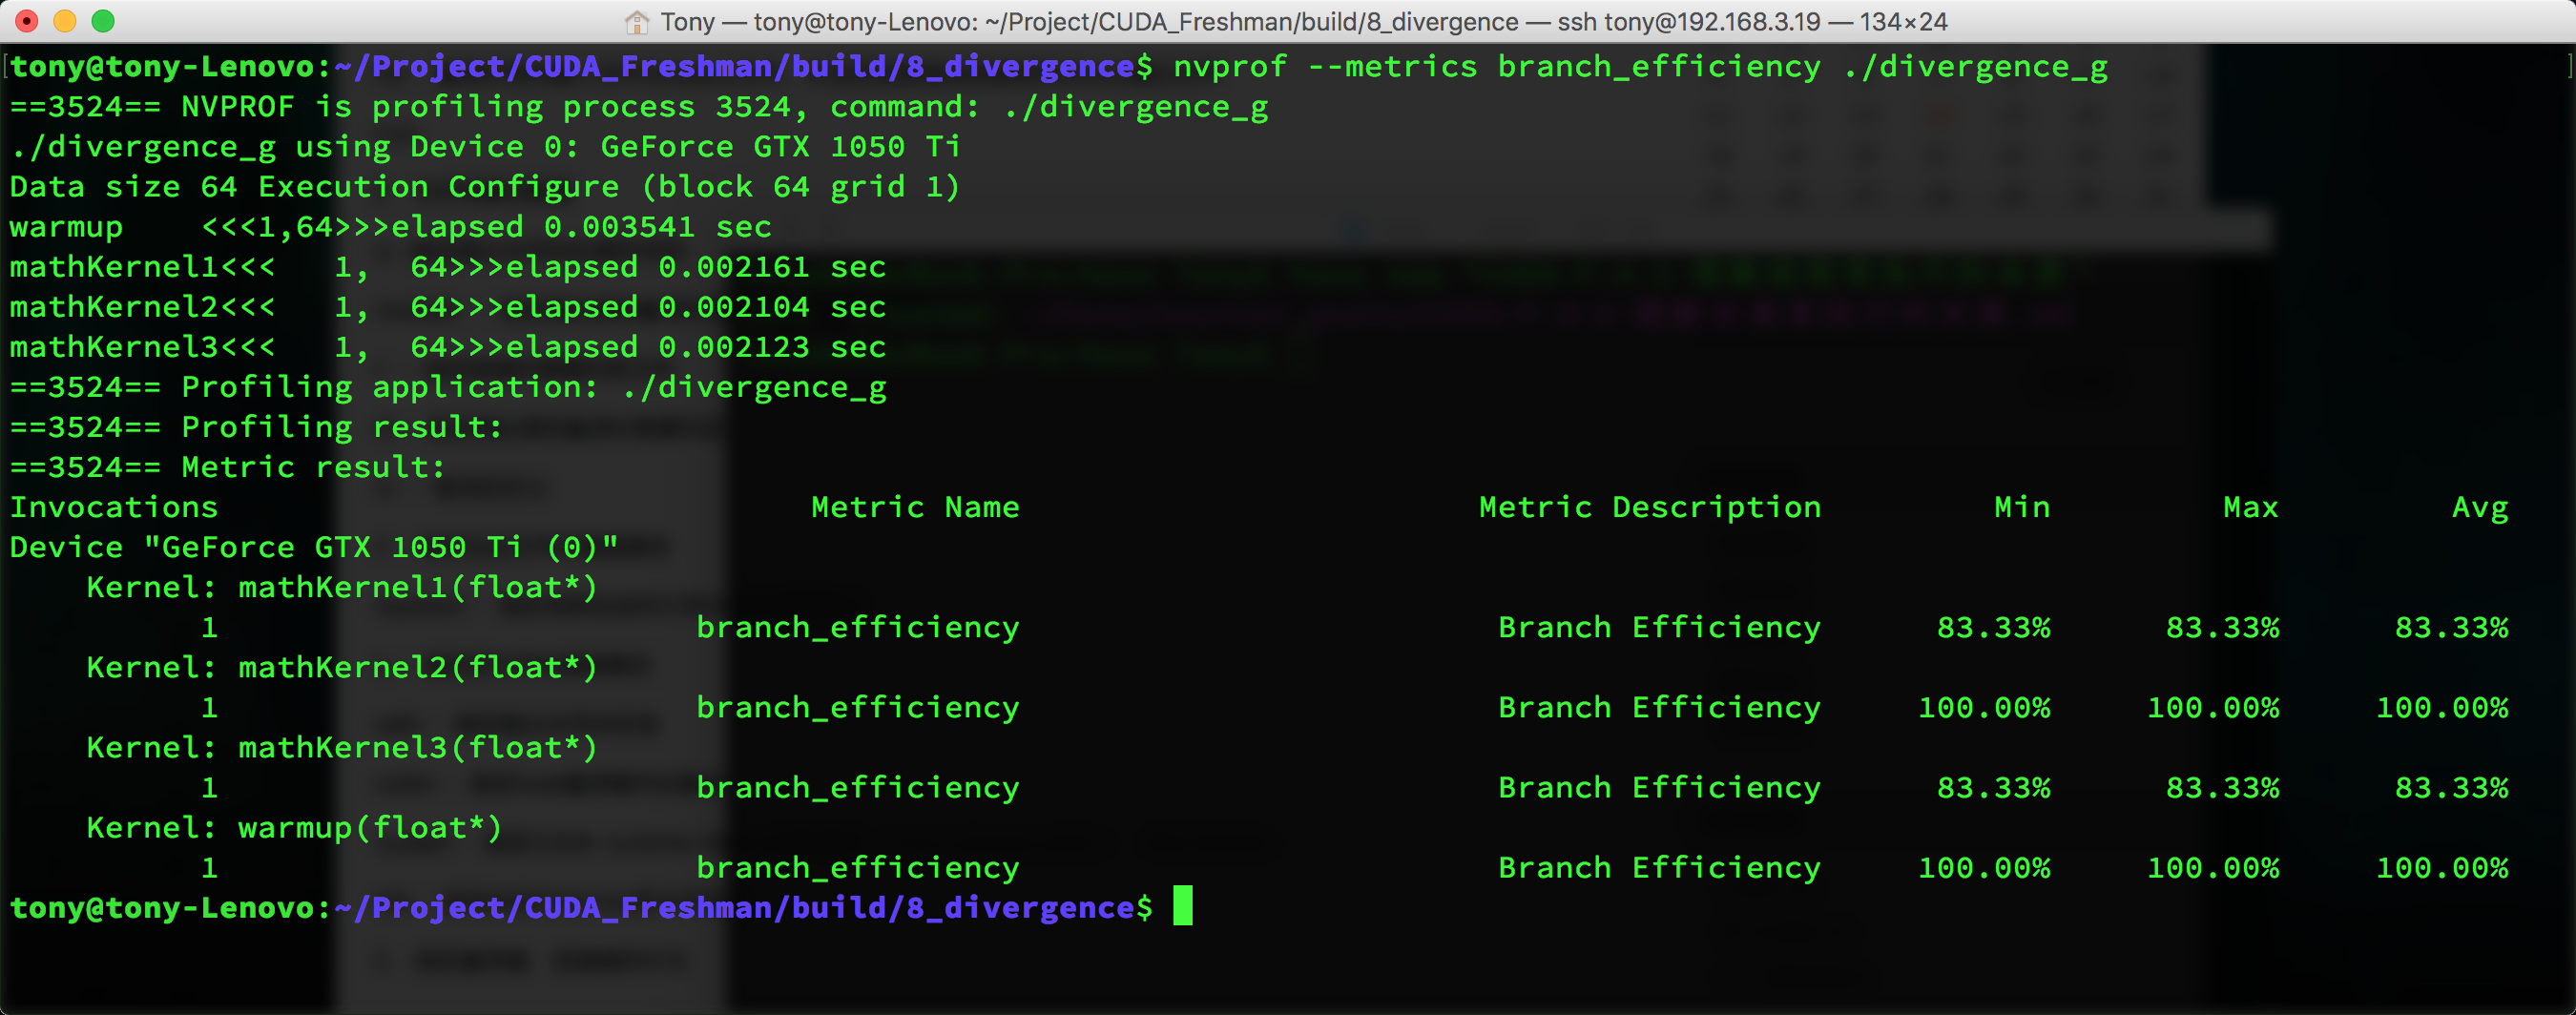Click the warmup elapsed 0.003541 sec value
2576x1015 pixels.
[619, 227]
